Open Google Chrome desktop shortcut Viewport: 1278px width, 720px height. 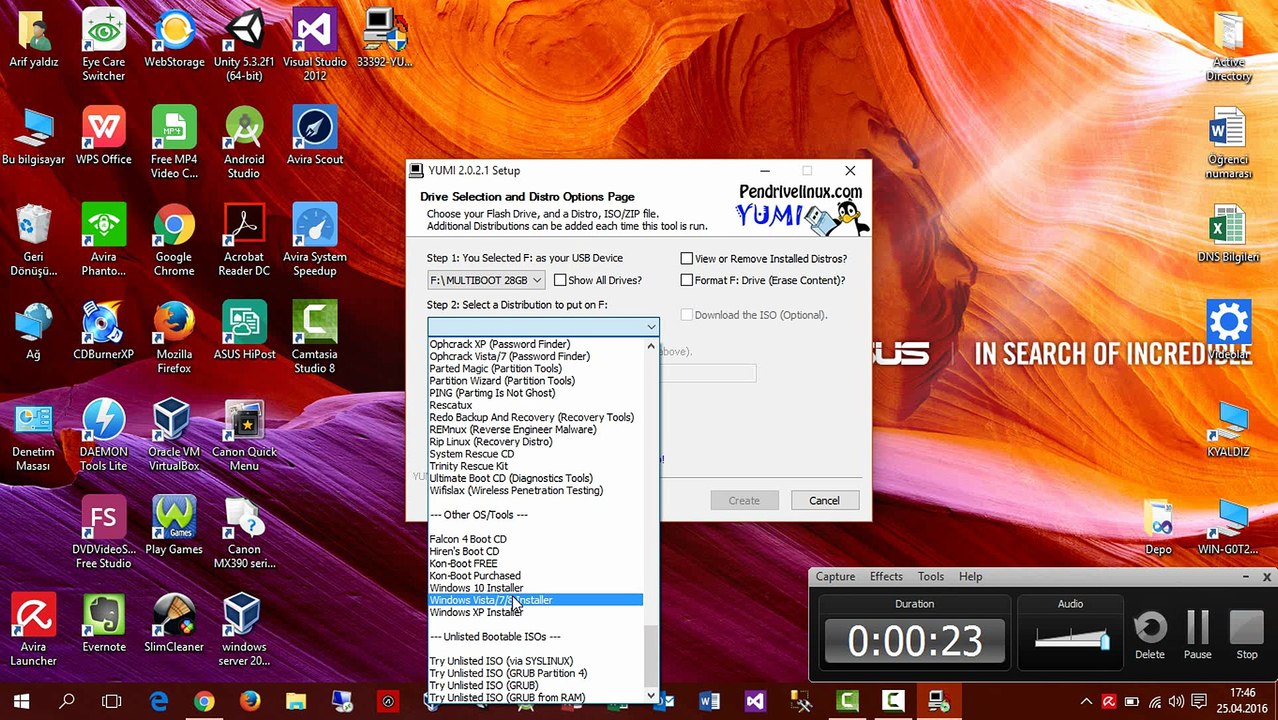point(174,240)
